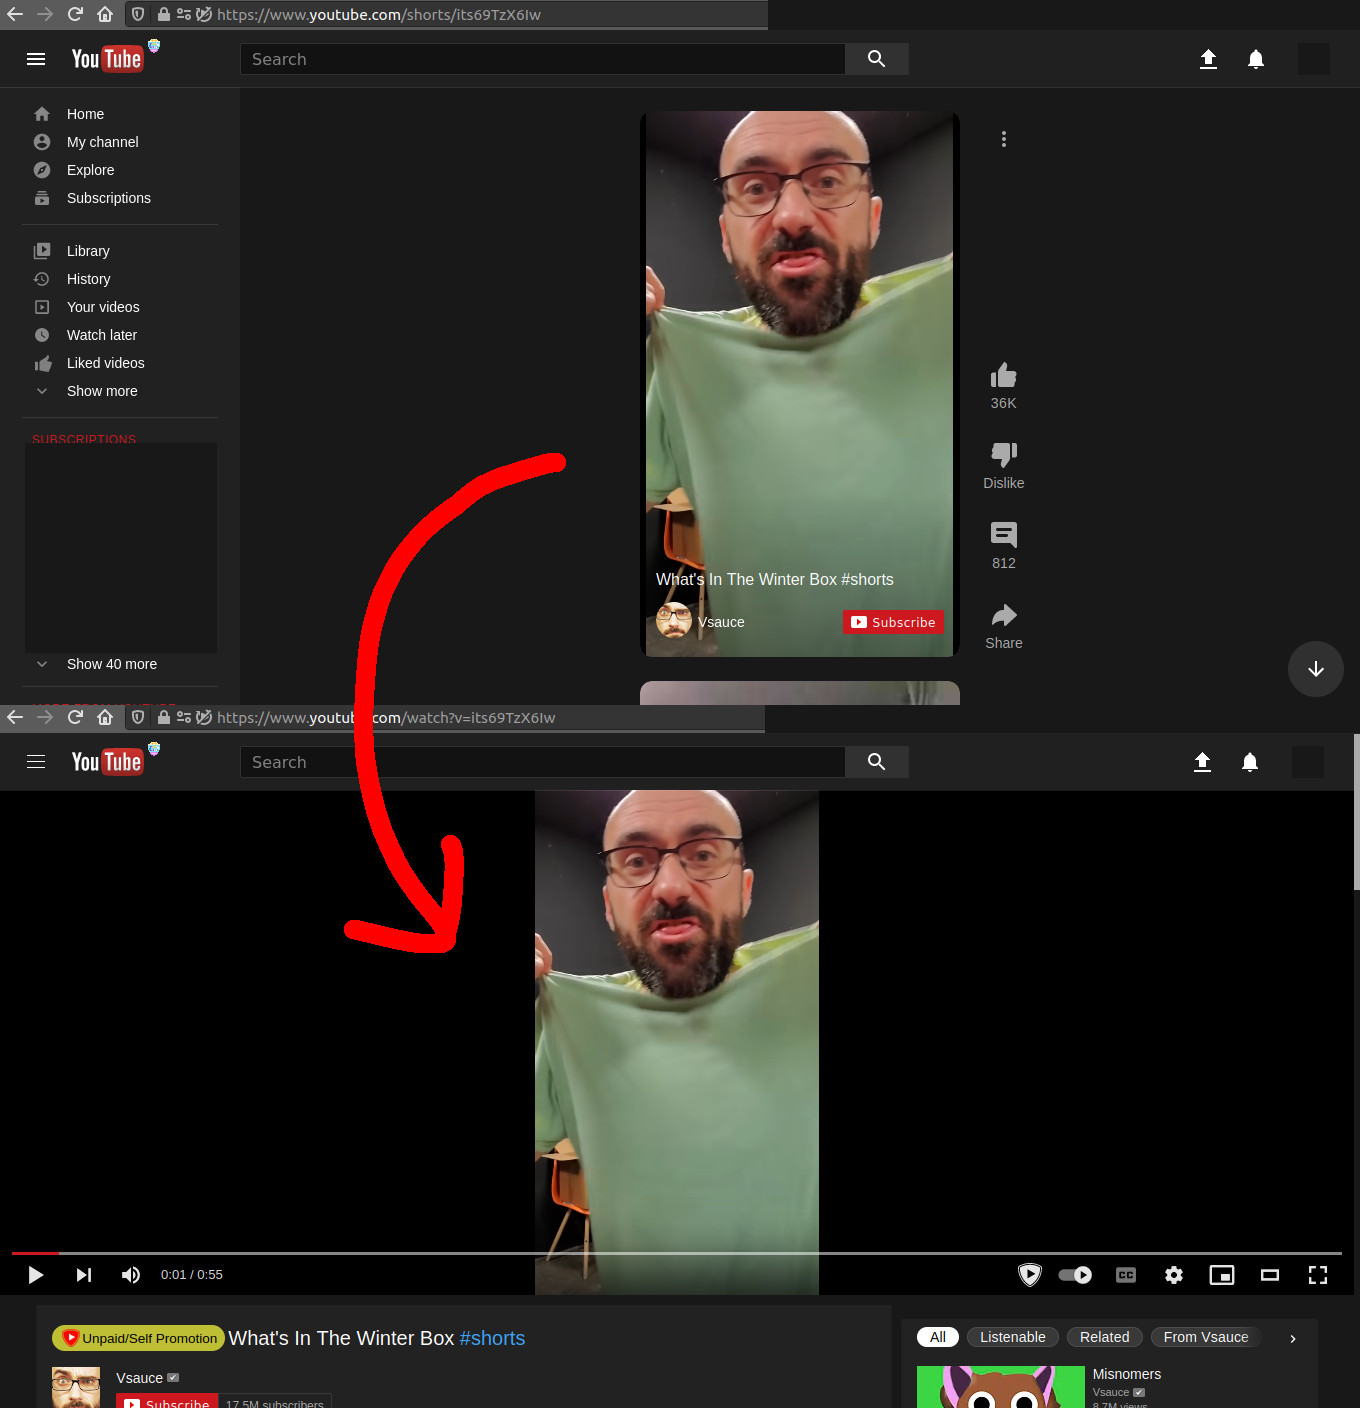The width and height of the screenshot is (1360, 1408).
Task: Click the red Subscribe button on the short
Action: coord(893,622)
